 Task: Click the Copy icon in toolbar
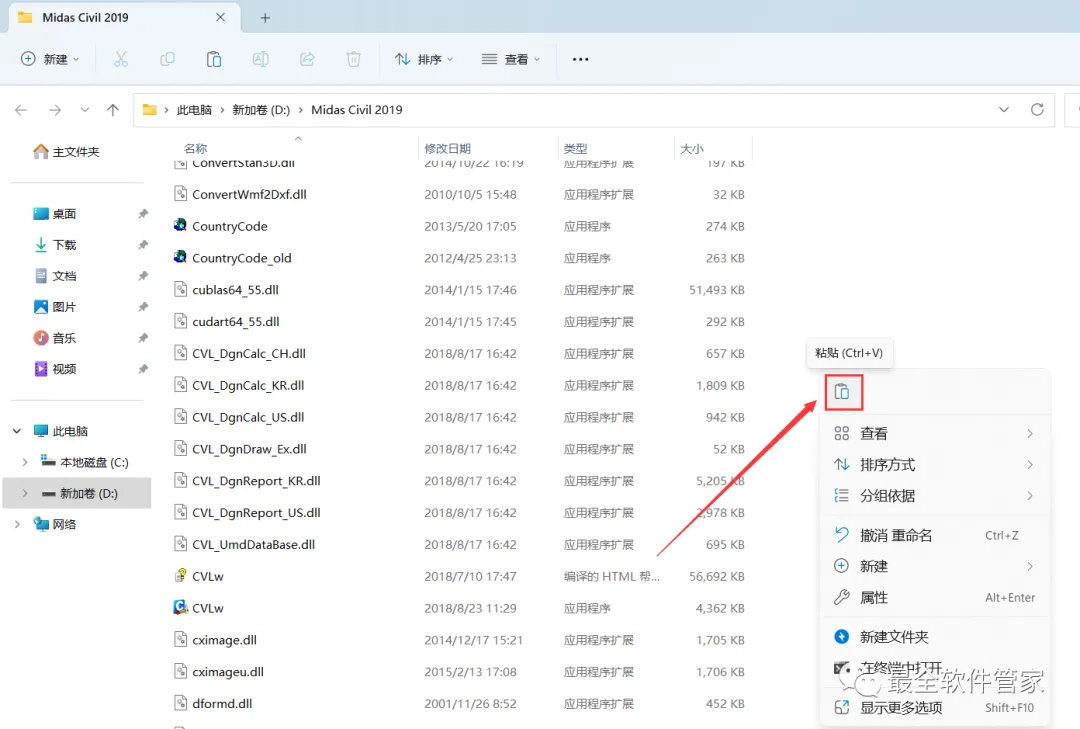click(x=167, y=59)
